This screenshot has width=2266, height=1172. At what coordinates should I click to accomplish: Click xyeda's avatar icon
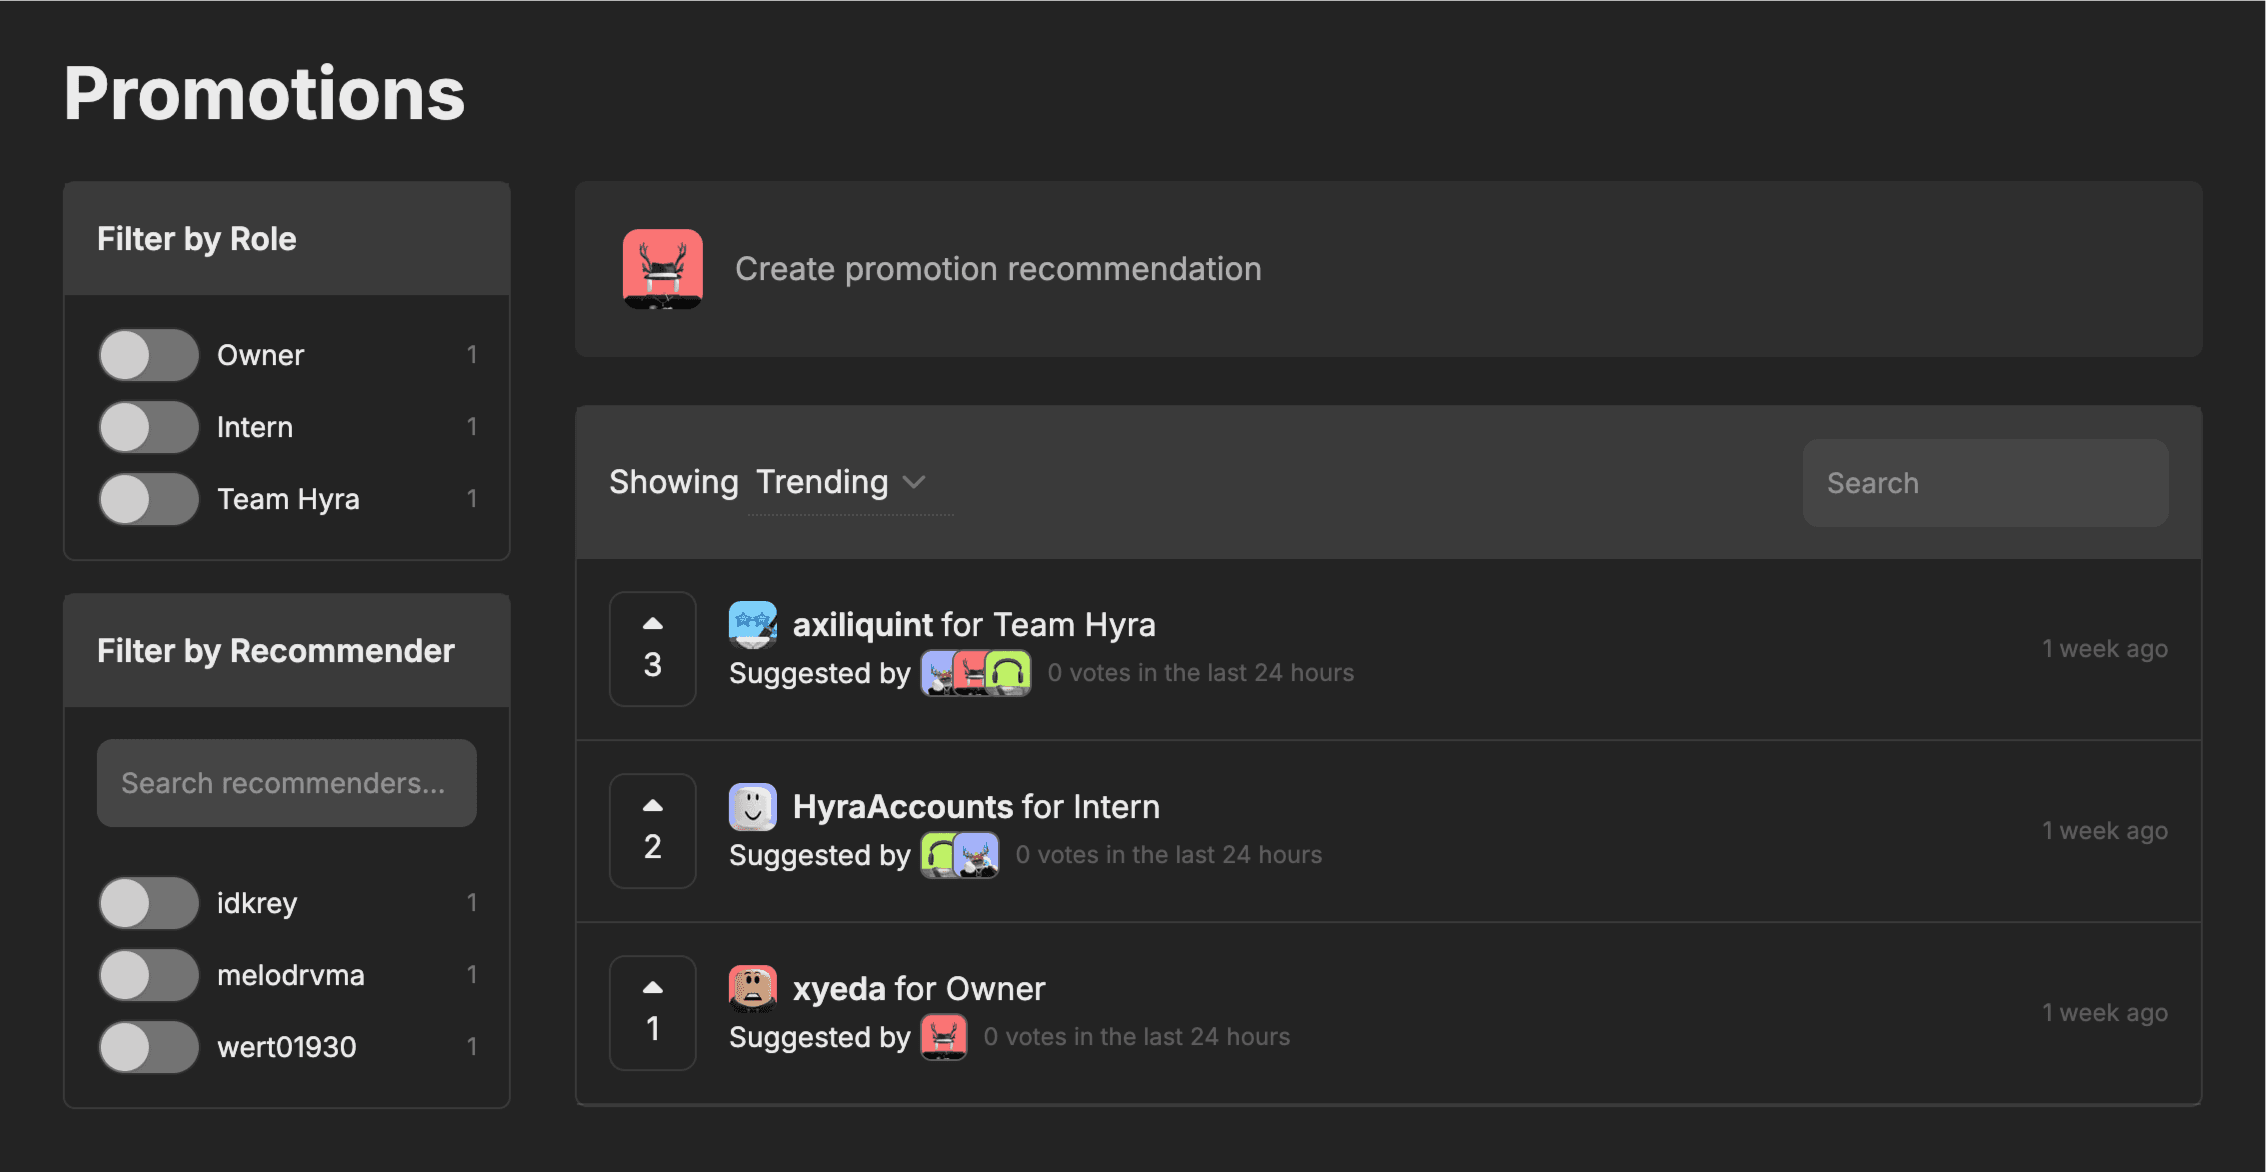pyautogui.click(x=752, y=989)
